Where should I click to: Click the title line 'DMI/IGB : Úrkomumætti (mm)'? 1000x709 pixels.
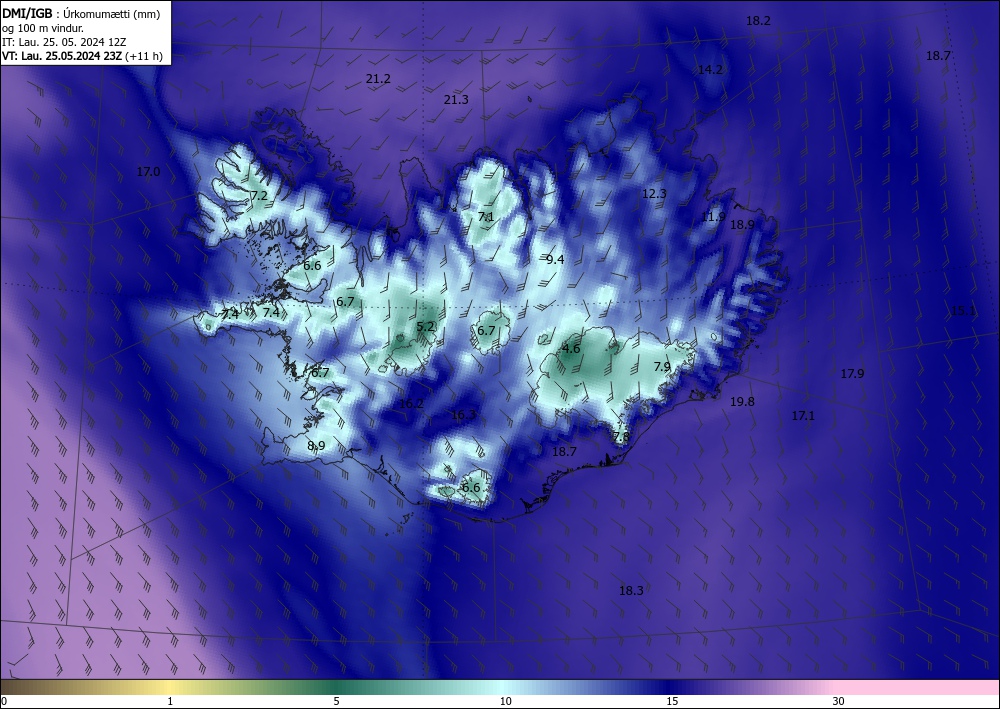coord(81,13)
